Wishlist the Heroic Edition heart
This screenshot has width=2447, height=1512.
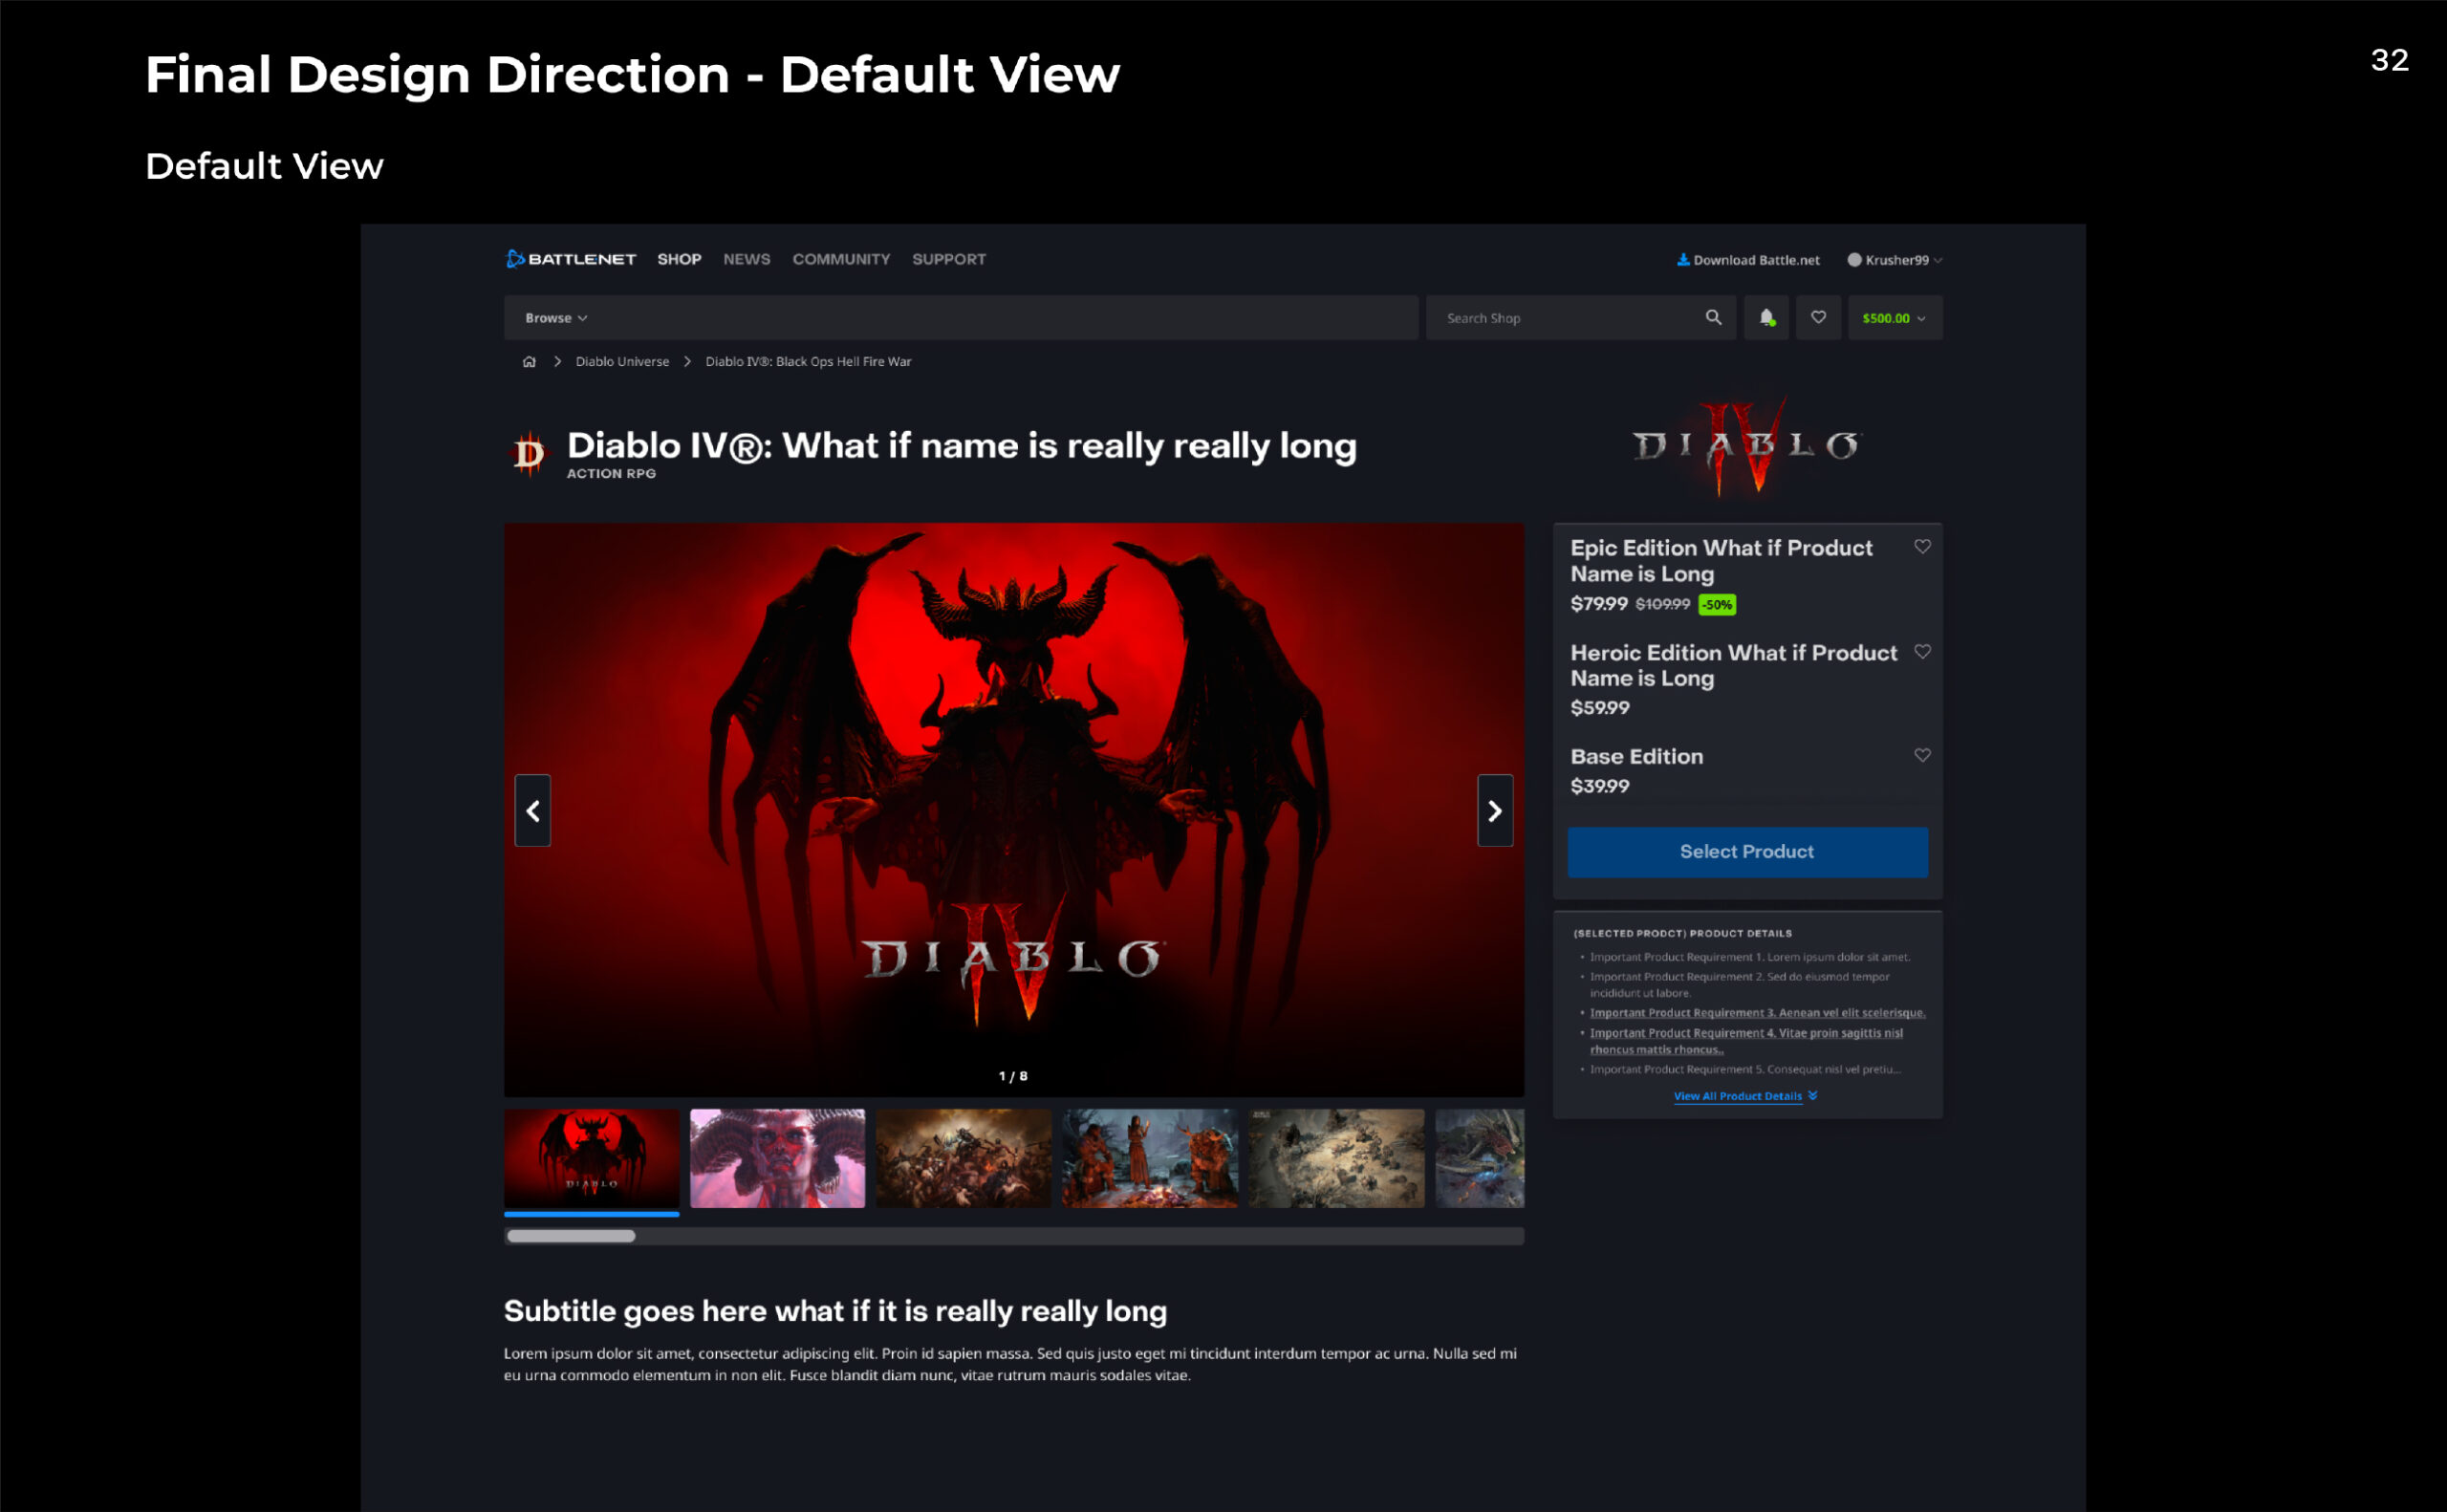click(1922, 651)
